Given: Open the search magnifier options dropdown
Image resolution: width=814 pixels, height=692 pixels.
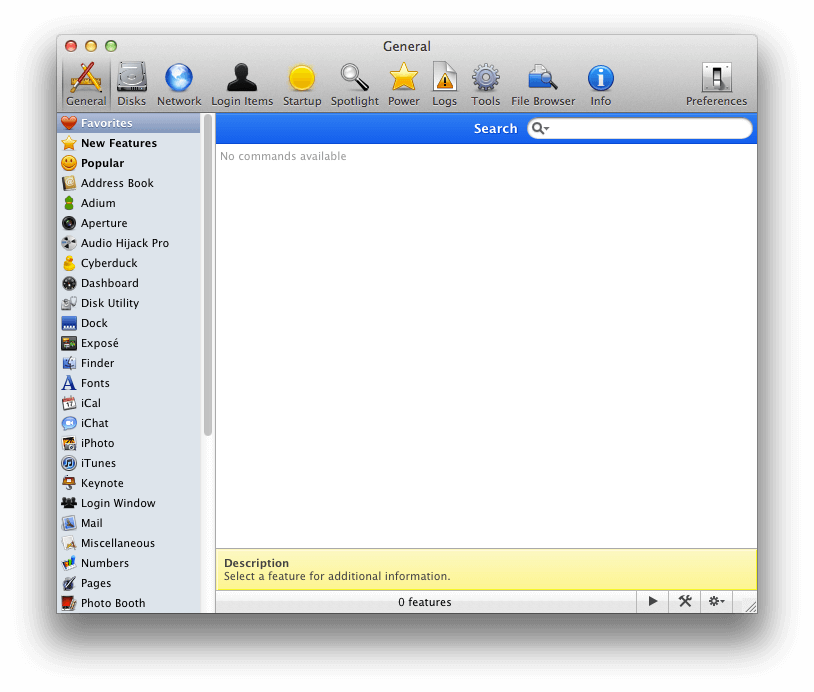Looking at the screenshot, I should tap(540, 128).
